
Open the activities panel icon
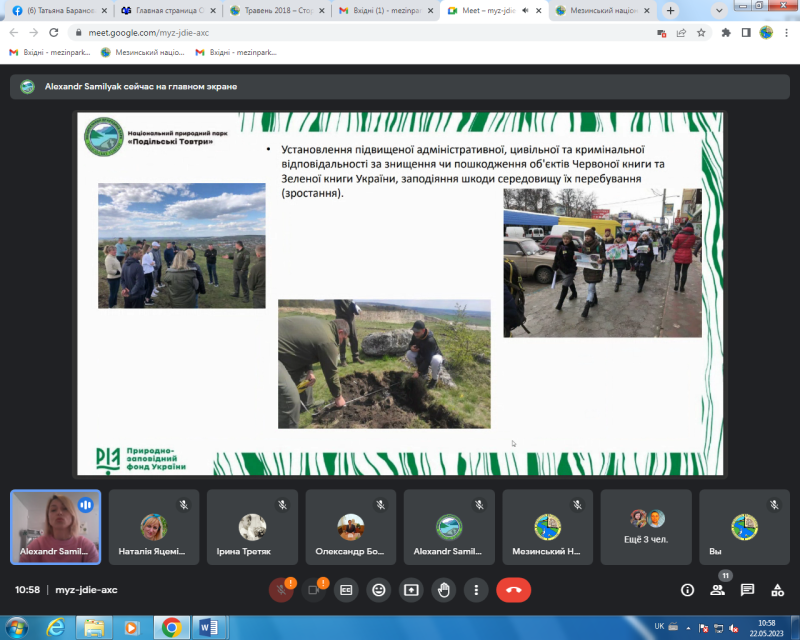(x=777, y=590)
